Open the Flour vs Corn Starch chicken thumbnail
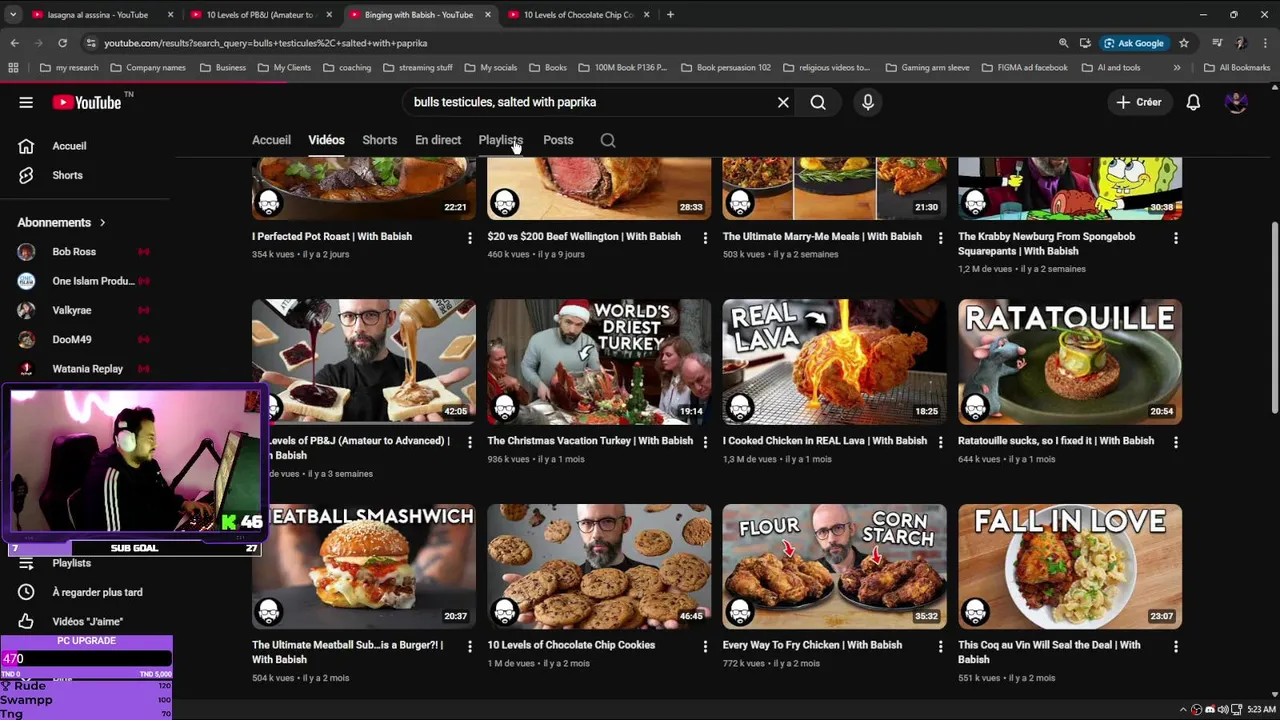The width and height of the screenshot is (1280, 720). (x=835, y=567)
